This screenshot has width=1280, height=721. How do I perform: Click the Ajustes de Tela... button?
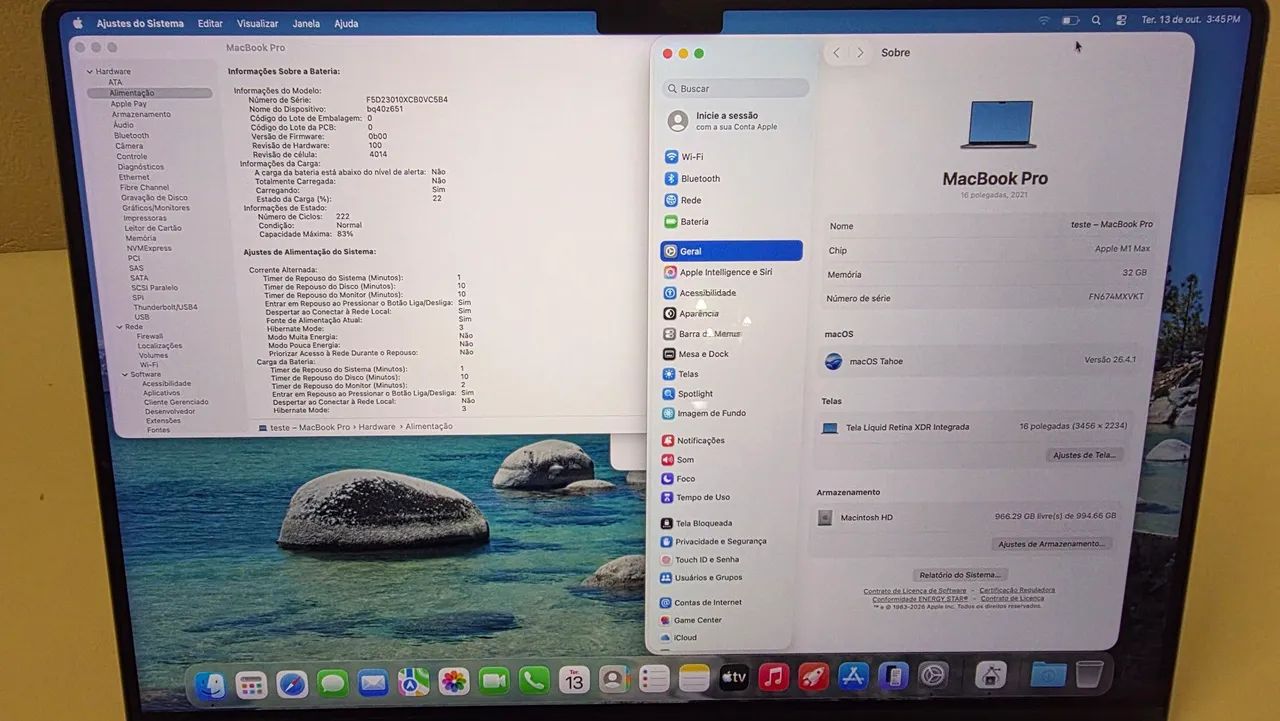pyautogui.click(x=1084, y=455)
